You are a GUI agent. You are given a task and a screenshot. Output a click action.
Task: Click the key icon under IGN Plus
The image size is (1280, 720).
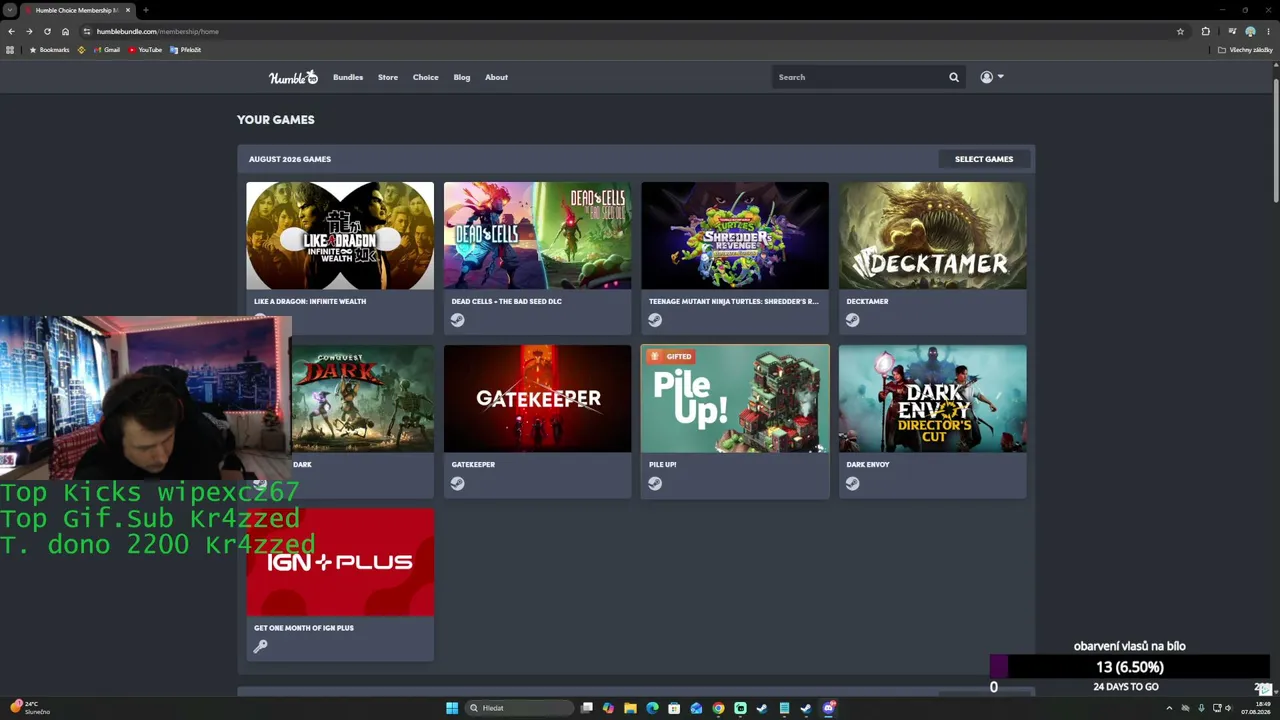260,646
